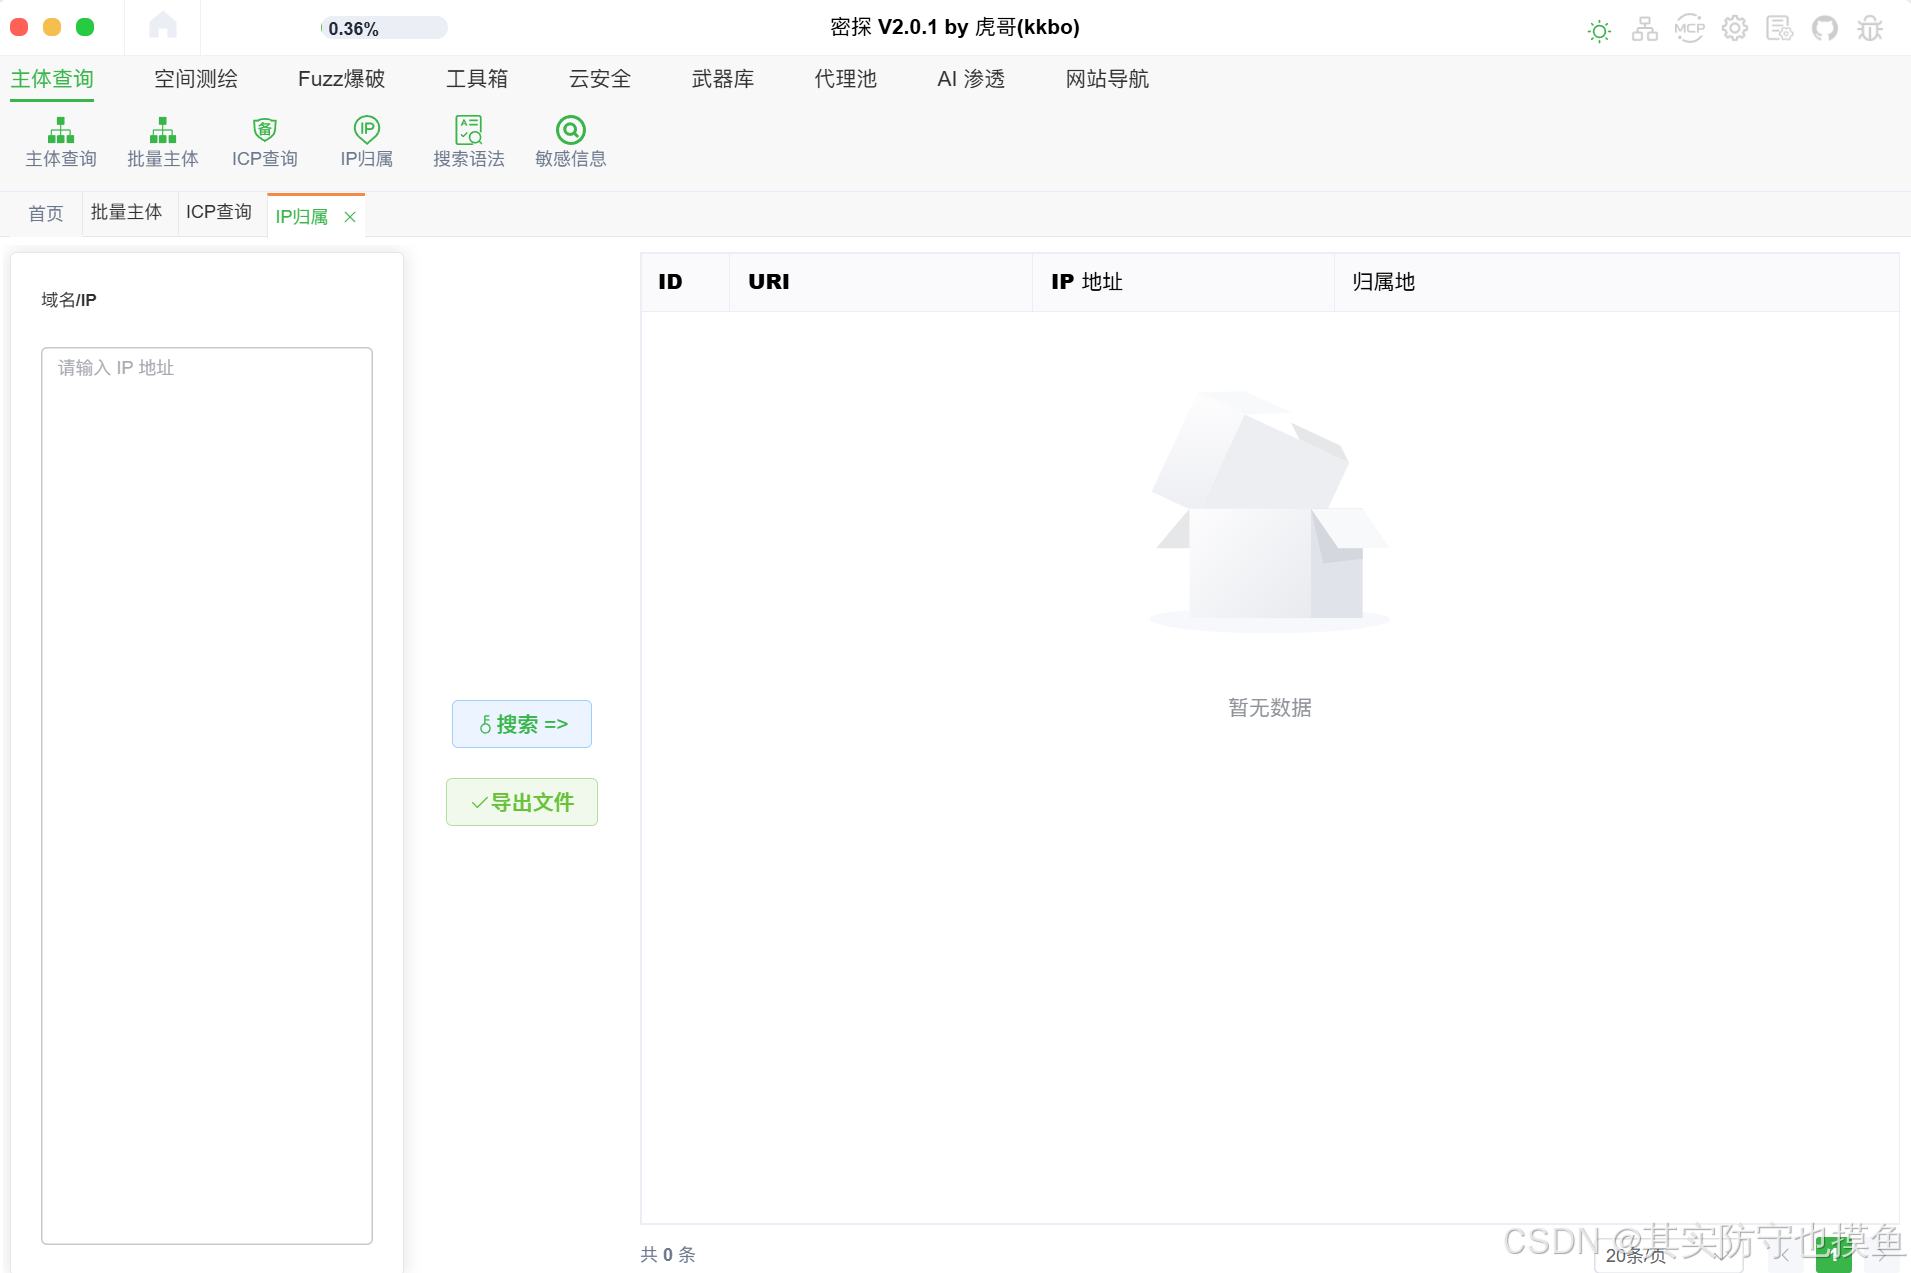Viewport: 1911px width, 1273px height.
Task: Open the MCP icon in title bar
Action: click(x=1690, y=28)
